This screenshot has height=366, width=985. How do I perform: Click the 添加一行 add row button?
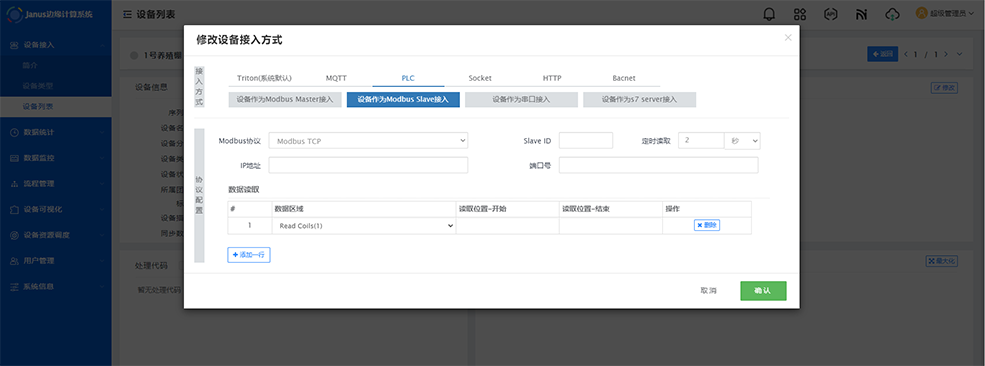(x=249, y=255)
